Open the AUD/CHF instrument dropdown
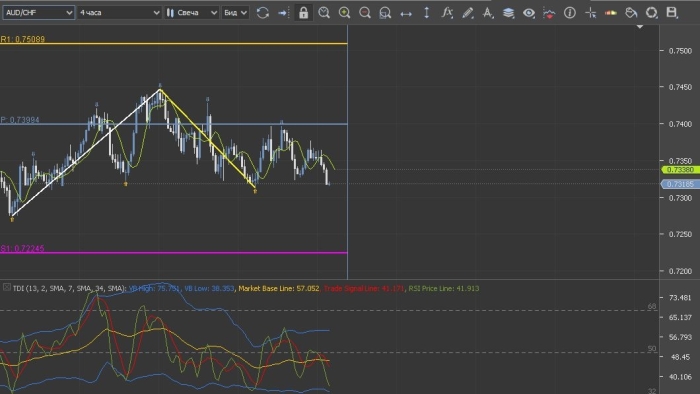This screenshot has width=700, height=394. (38, 12)
